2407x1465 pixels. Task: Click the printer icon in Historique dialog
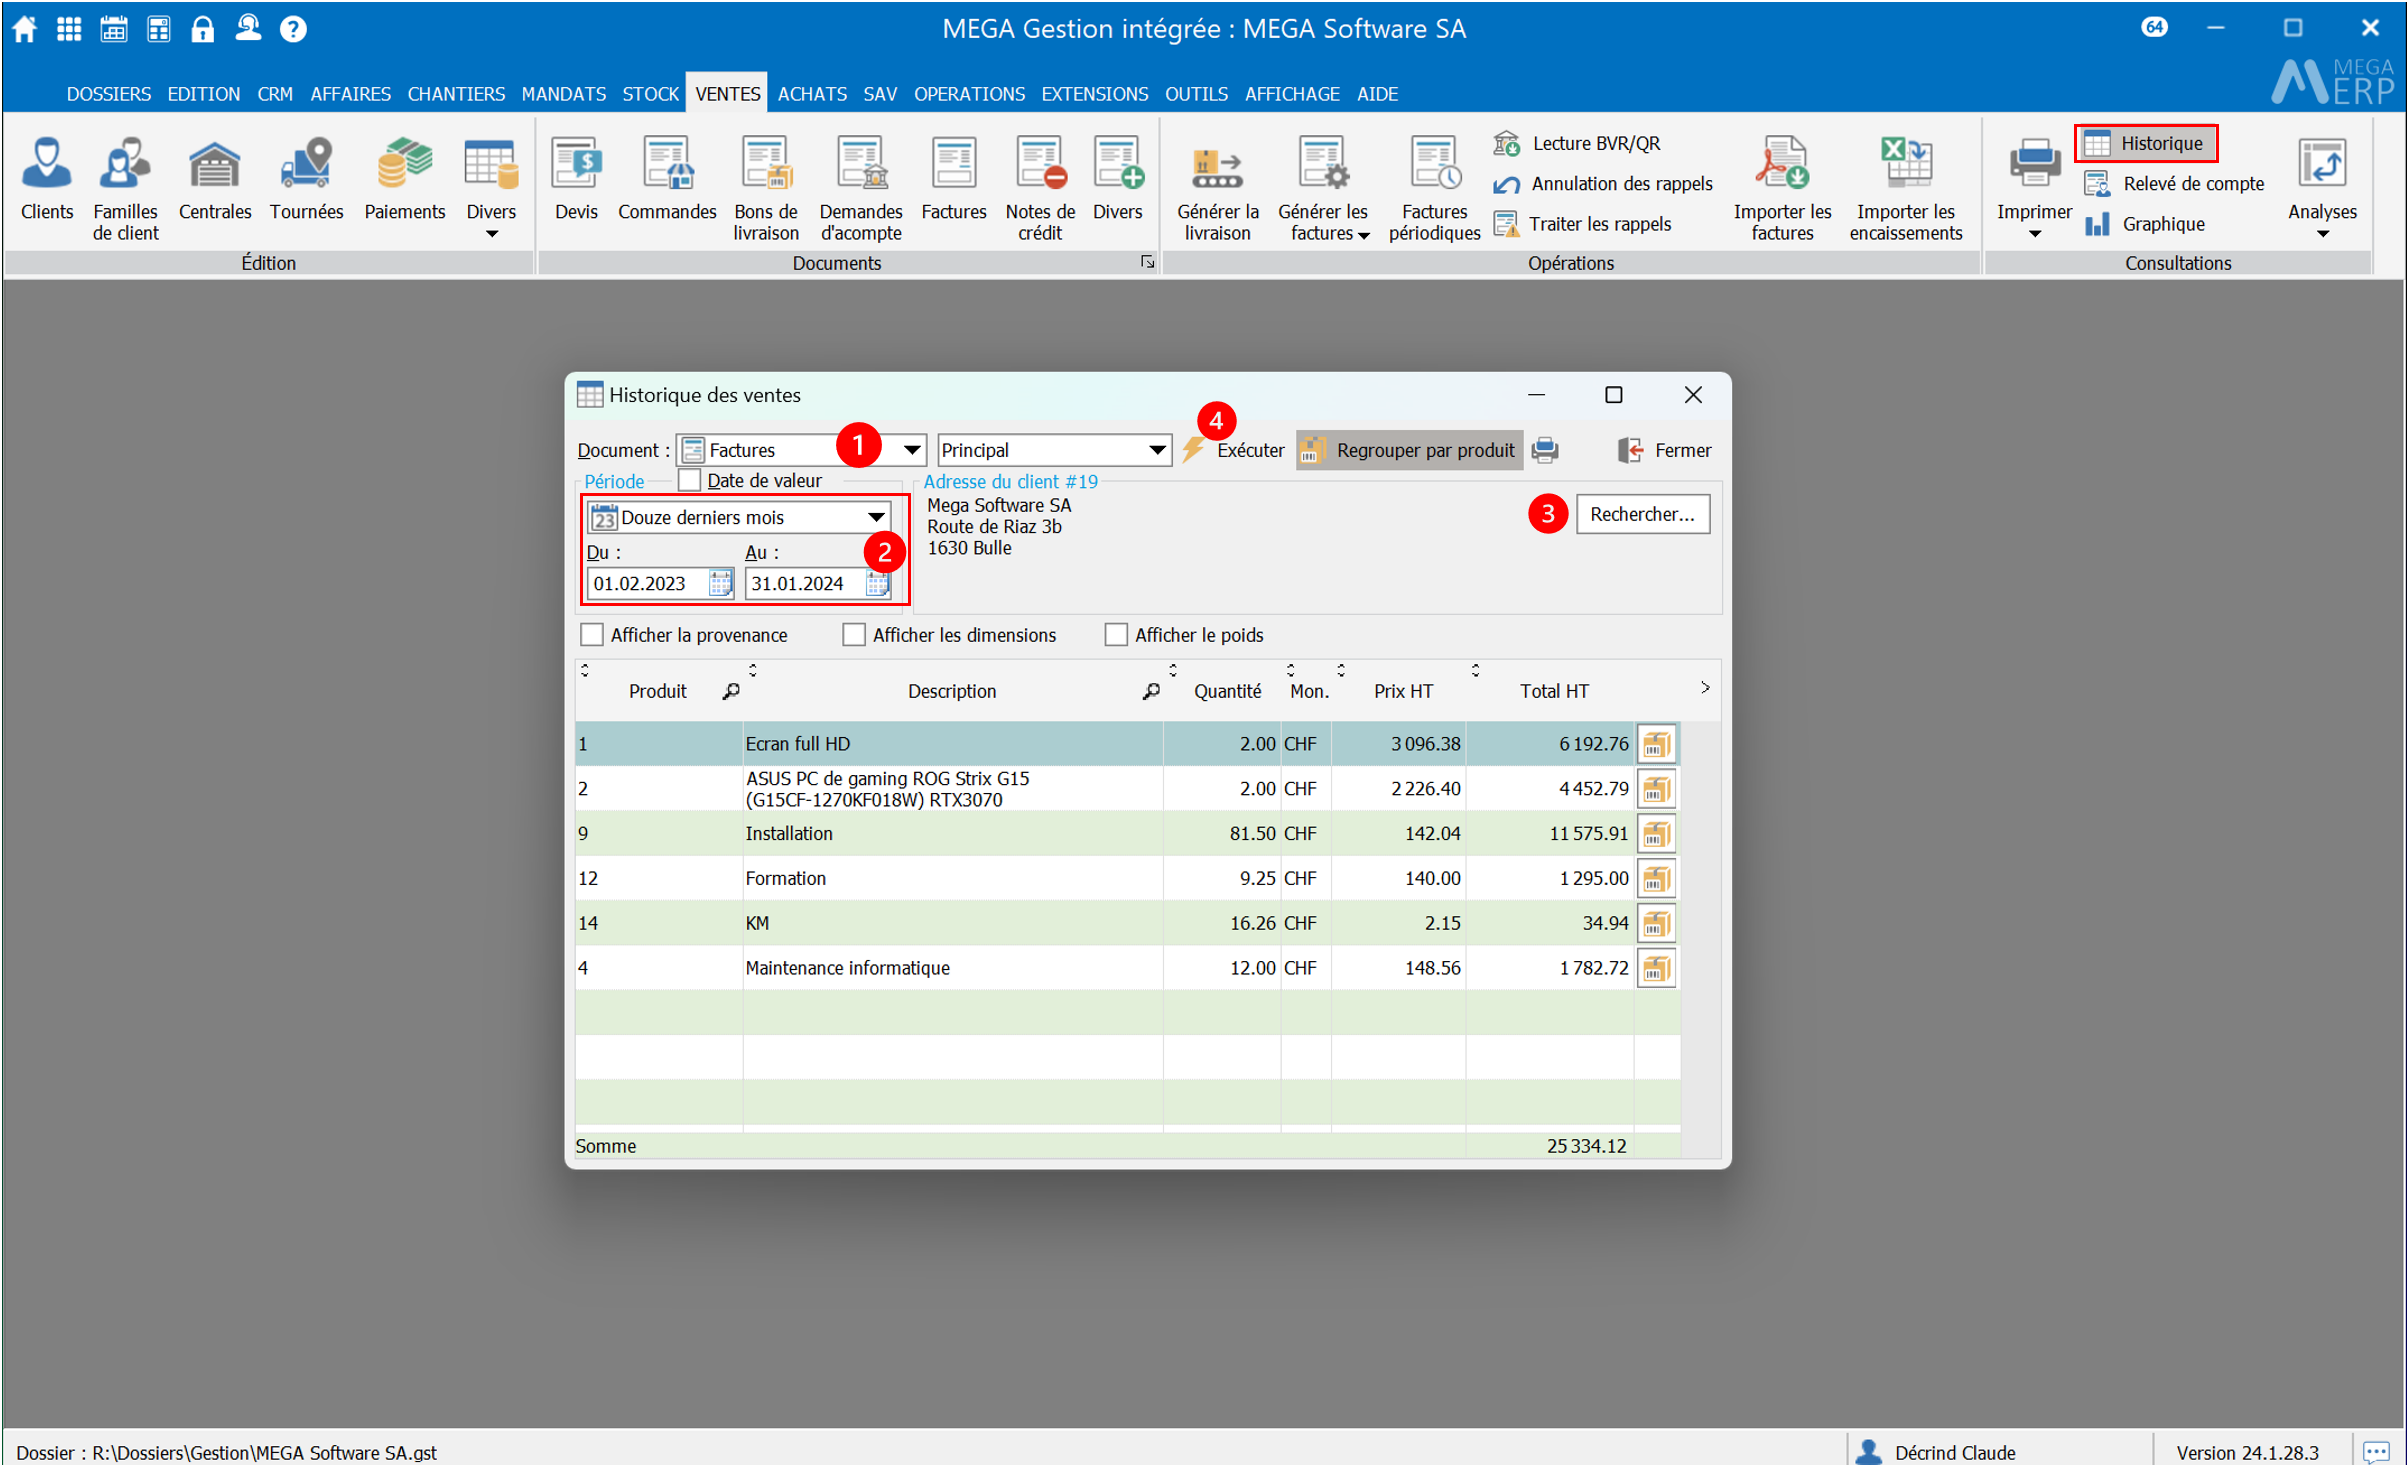point(1545,450)
